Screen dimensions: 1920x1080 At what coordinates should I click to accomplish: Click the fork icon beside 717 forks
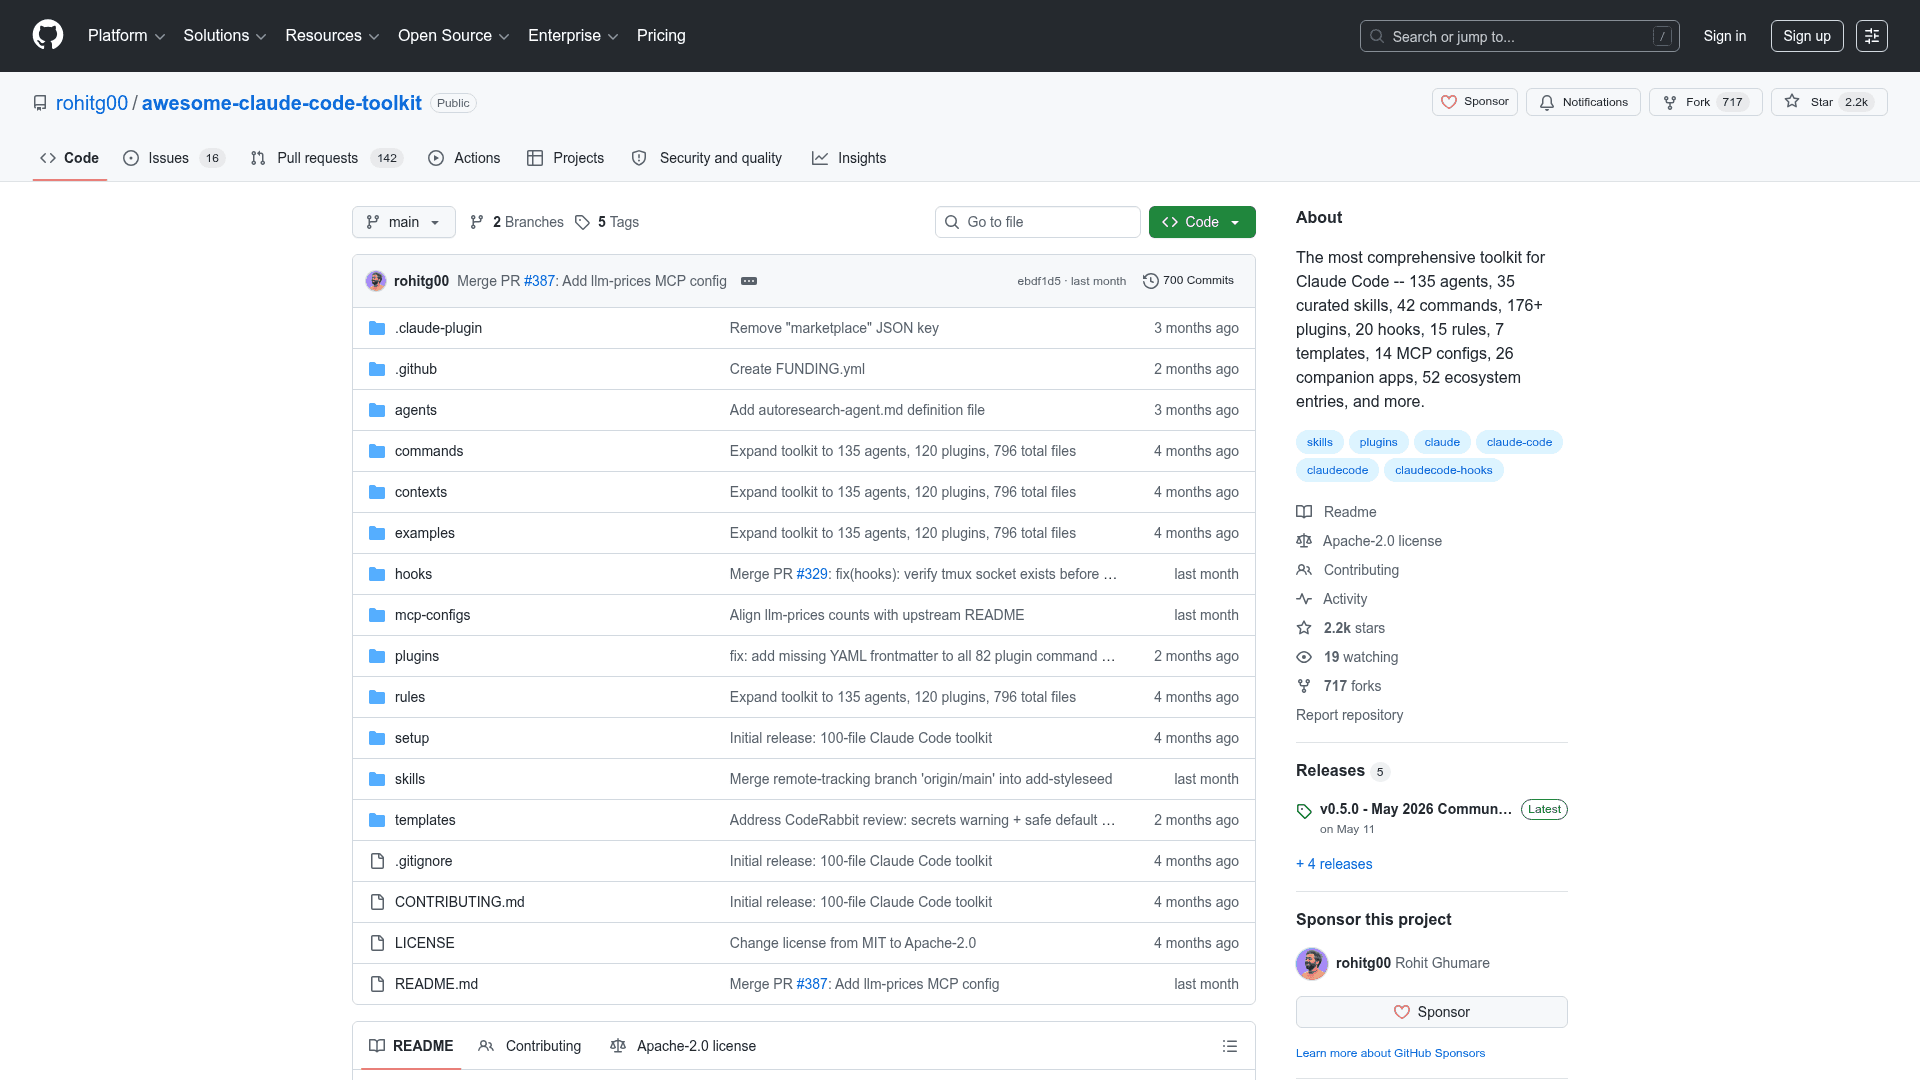coord(1304,686)
